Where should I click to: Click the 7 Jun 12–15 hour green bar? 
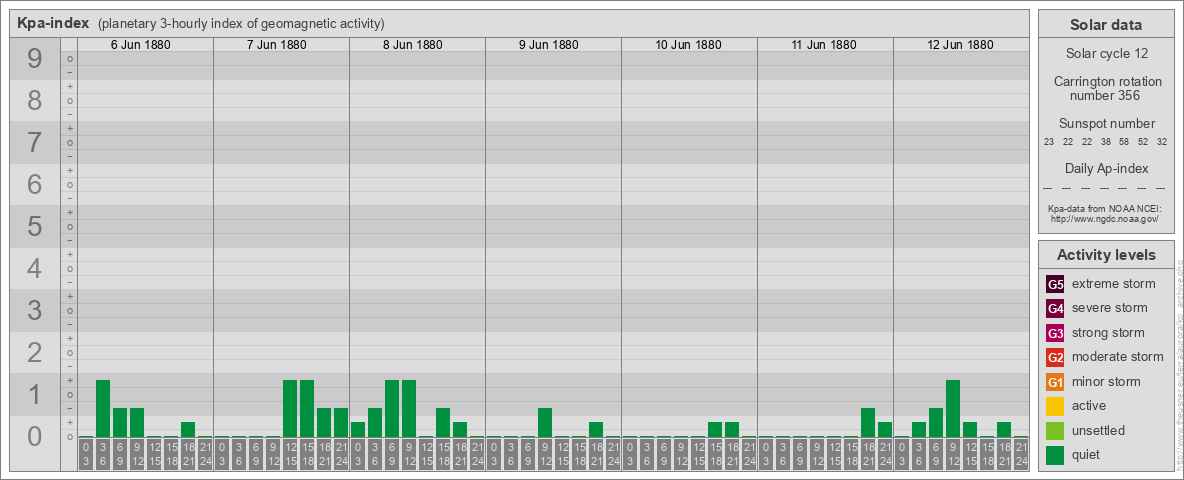click(290, 408)
